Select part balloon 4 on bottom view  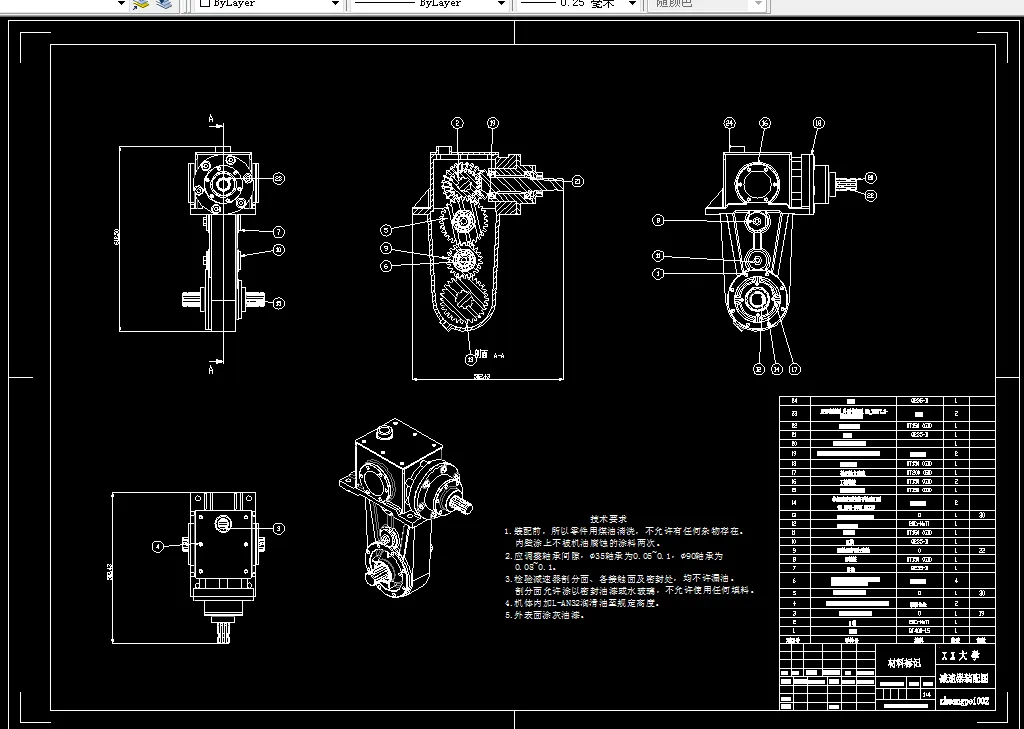tap(157, 547)
